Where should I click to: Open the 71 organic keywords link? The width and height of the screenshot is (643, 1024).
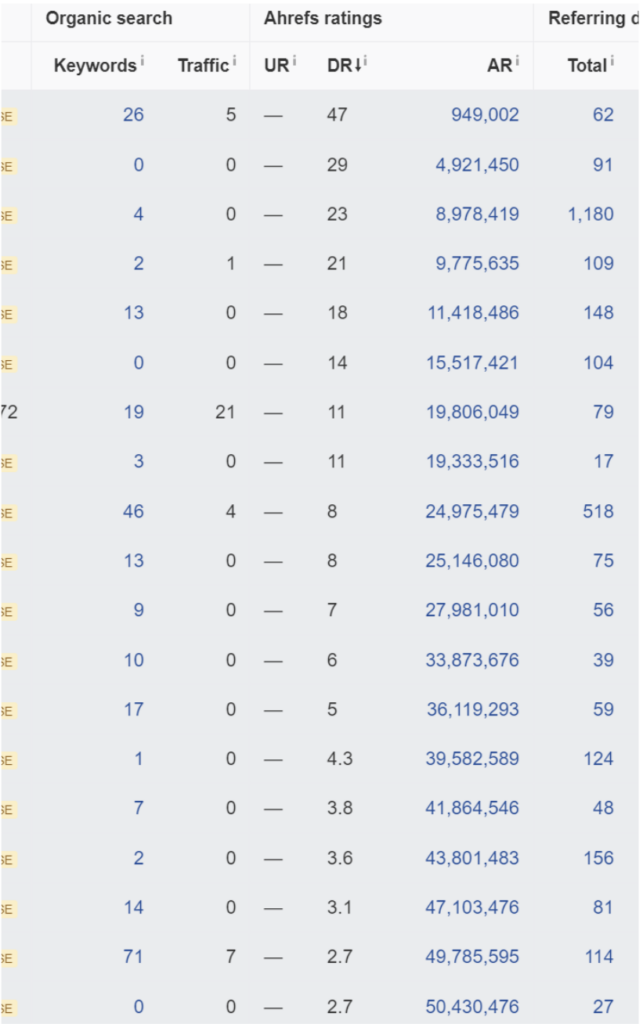pyautogui.click(x=133, y=957)
